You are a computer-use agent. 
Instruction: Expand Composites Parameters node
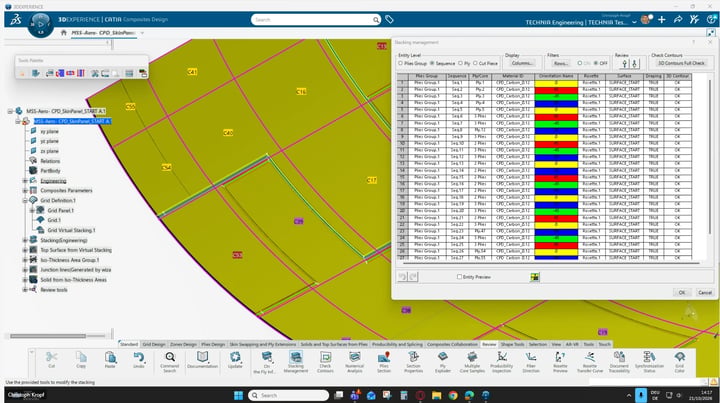point(25,190)
